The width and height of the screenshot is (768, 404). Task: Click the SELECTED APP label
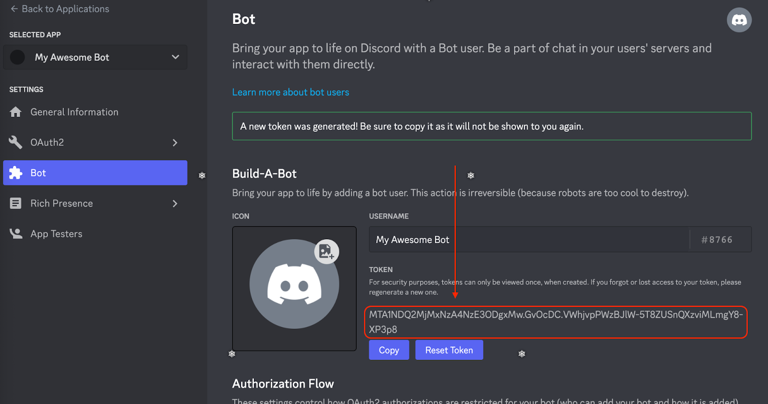(35, 35)
